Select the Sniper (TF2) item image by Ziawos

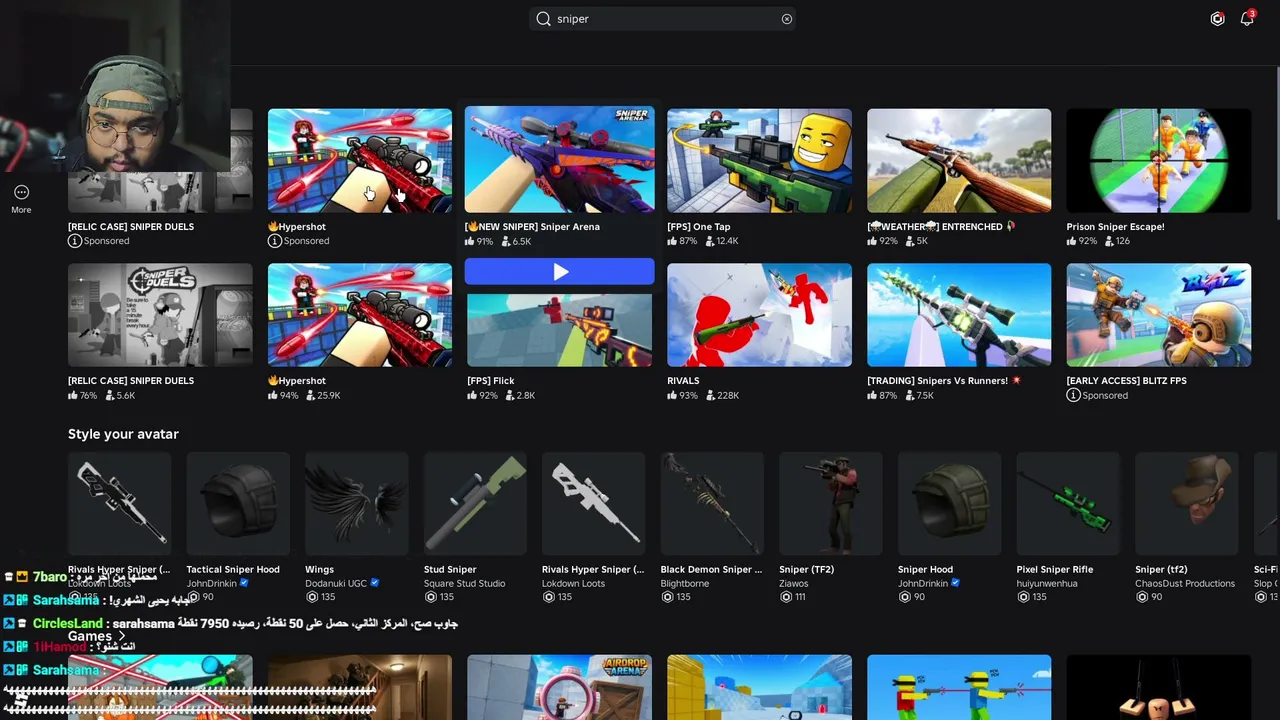(x=831, y=504)
